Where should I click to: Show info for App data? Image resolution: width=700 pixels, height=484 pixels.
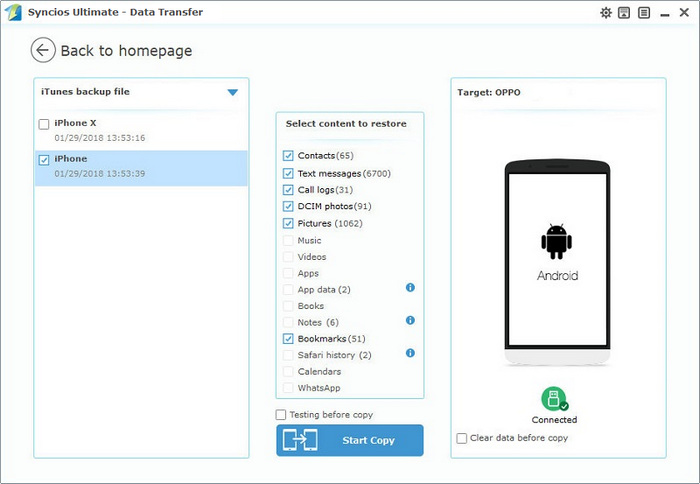(410, 288)
